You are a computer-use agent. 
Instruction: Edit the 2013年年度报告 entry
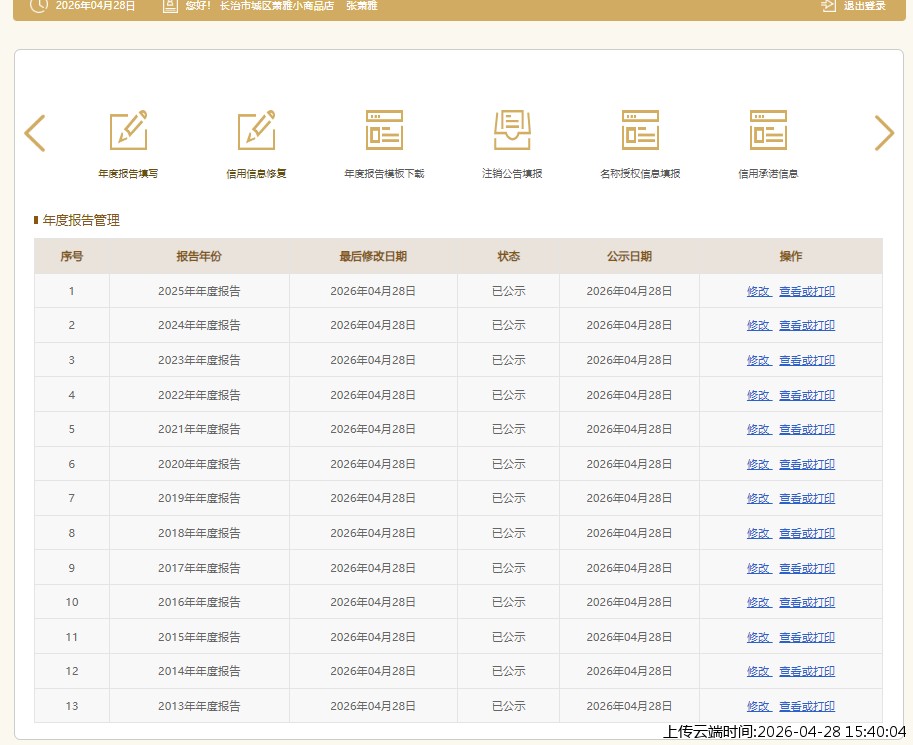click(758, 706)
